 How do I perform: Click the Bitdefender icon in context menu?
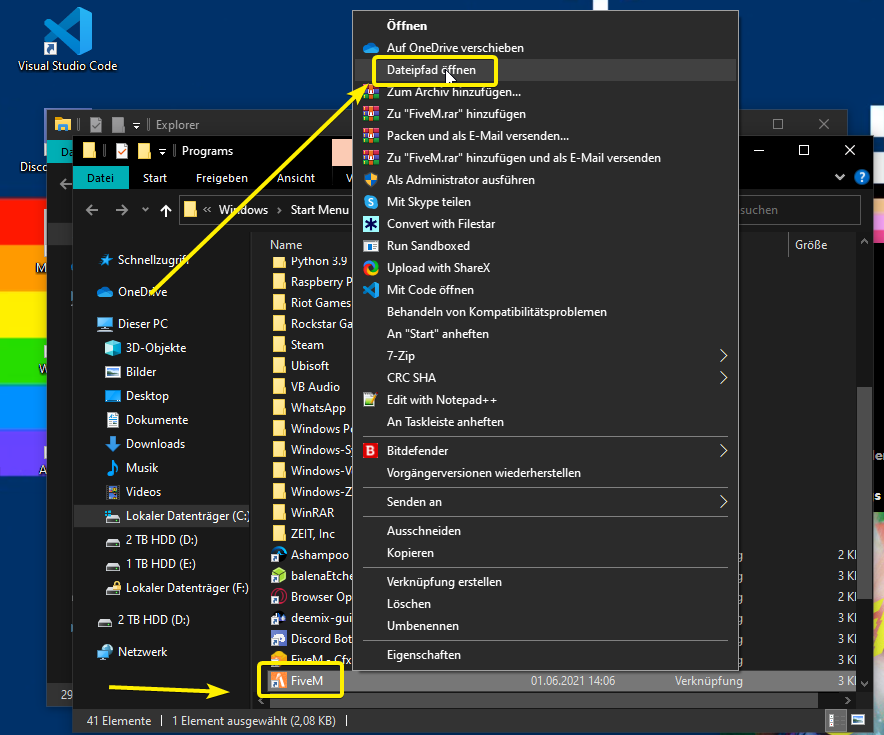[371, 451]
